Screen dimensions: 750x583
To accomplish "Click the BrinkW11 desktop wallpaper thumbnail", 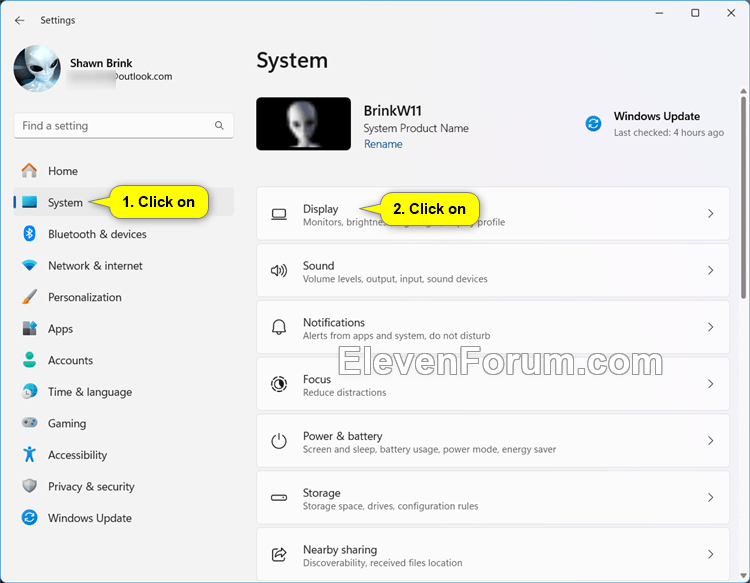I will pyautogui.click(x=303, y=124).
